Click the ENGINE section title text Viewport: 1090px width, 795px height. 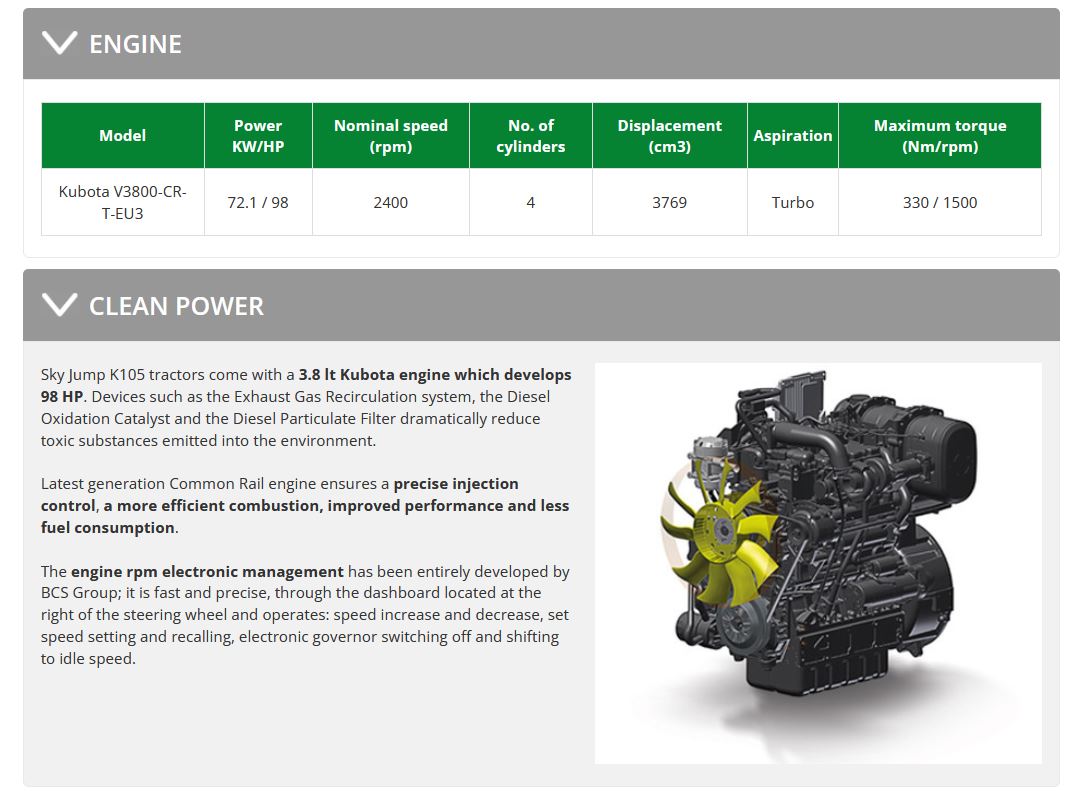[x=135, y=44]
